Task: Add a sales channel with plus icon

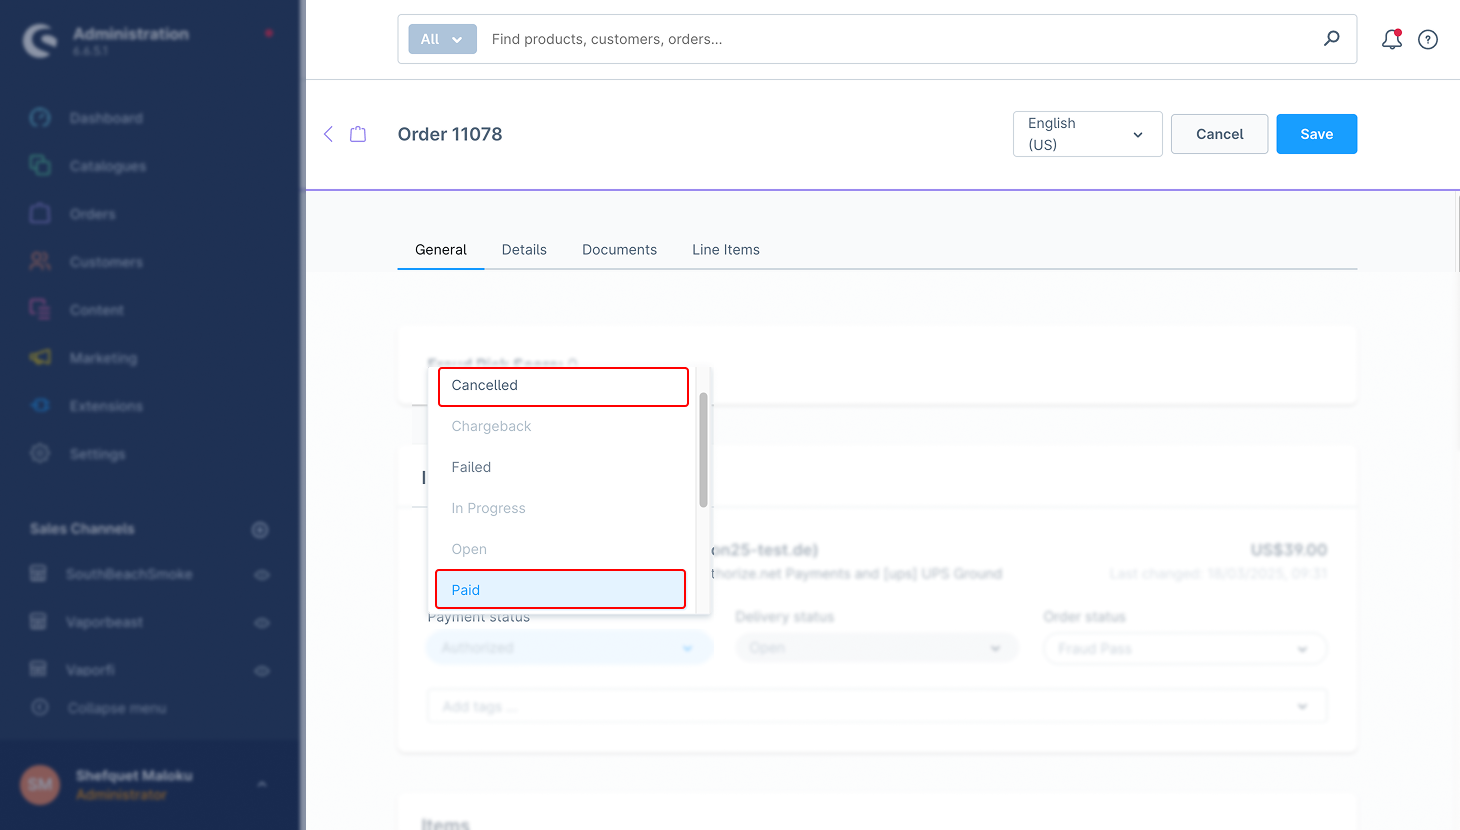Action: (x=260, y=529)
